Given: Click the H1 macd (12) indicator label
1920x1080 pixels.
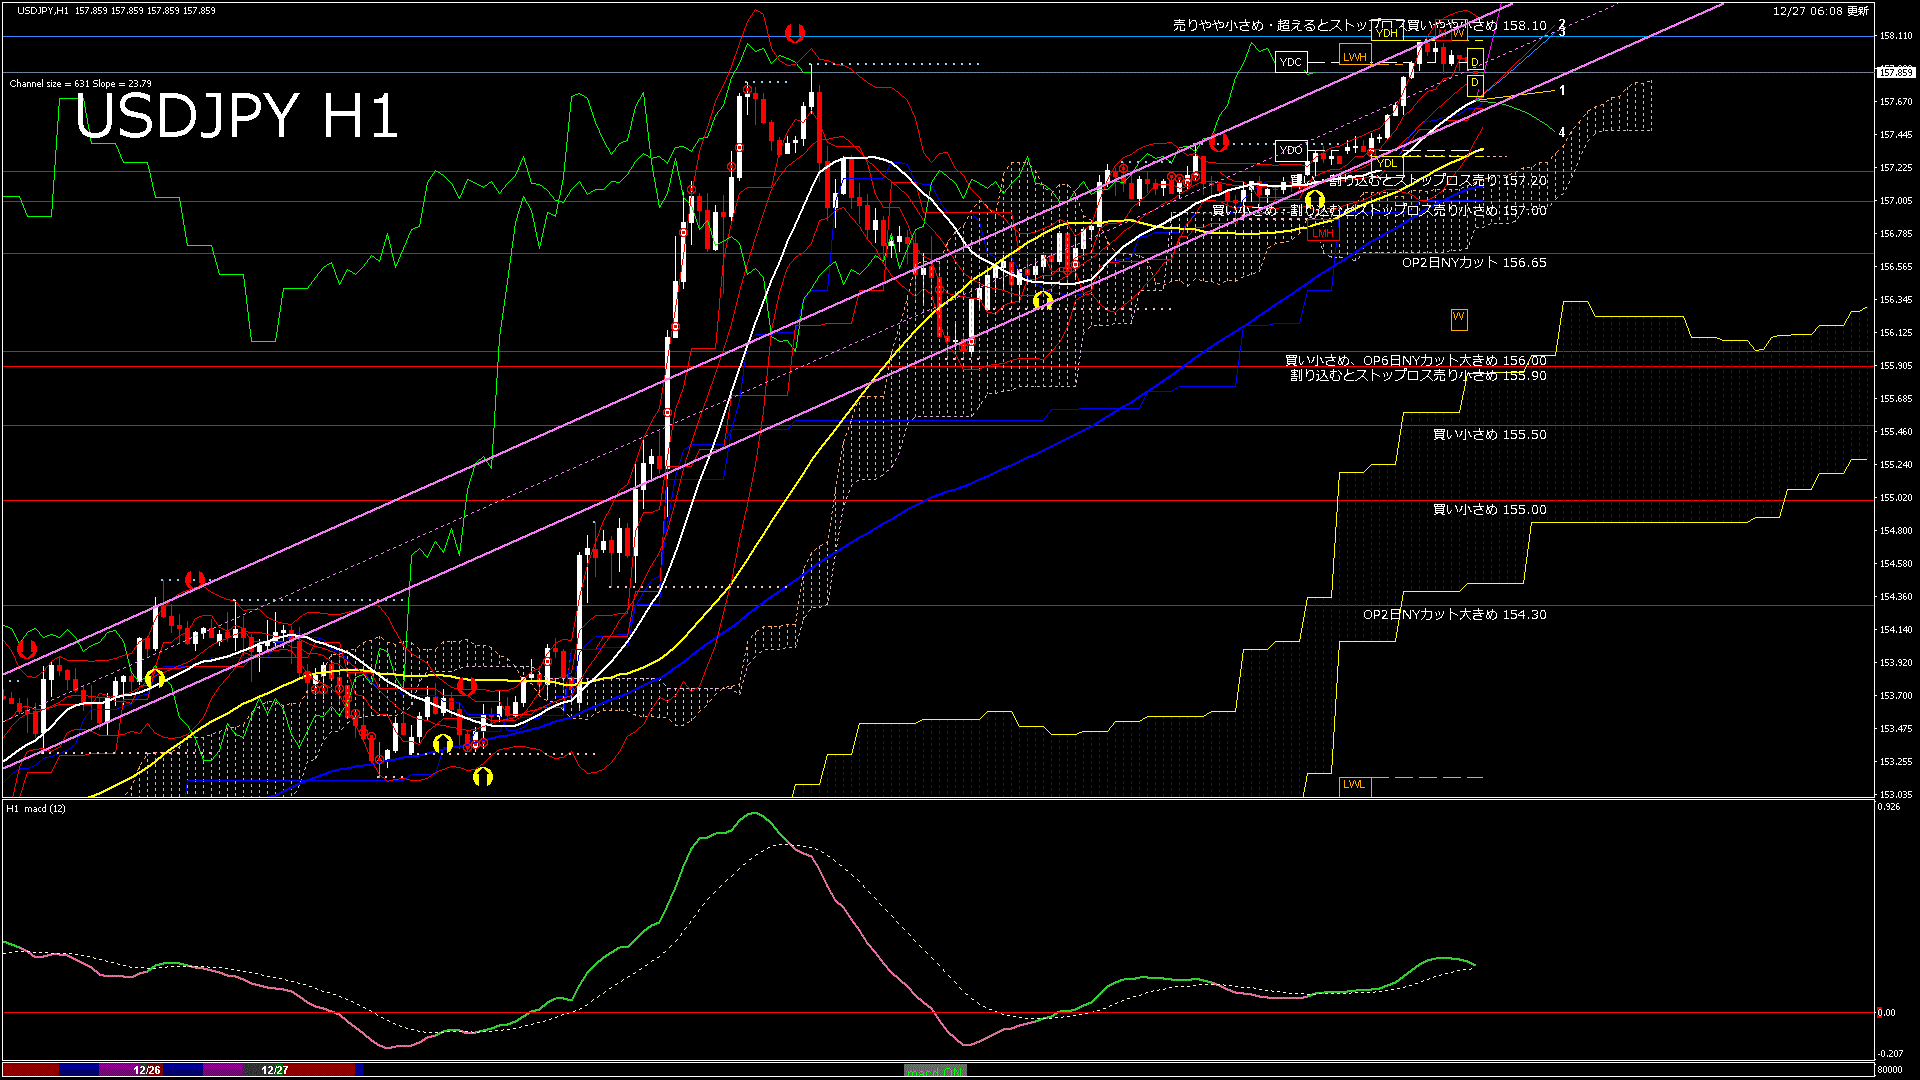Looking at the screenshot, I should pos(36,808).
